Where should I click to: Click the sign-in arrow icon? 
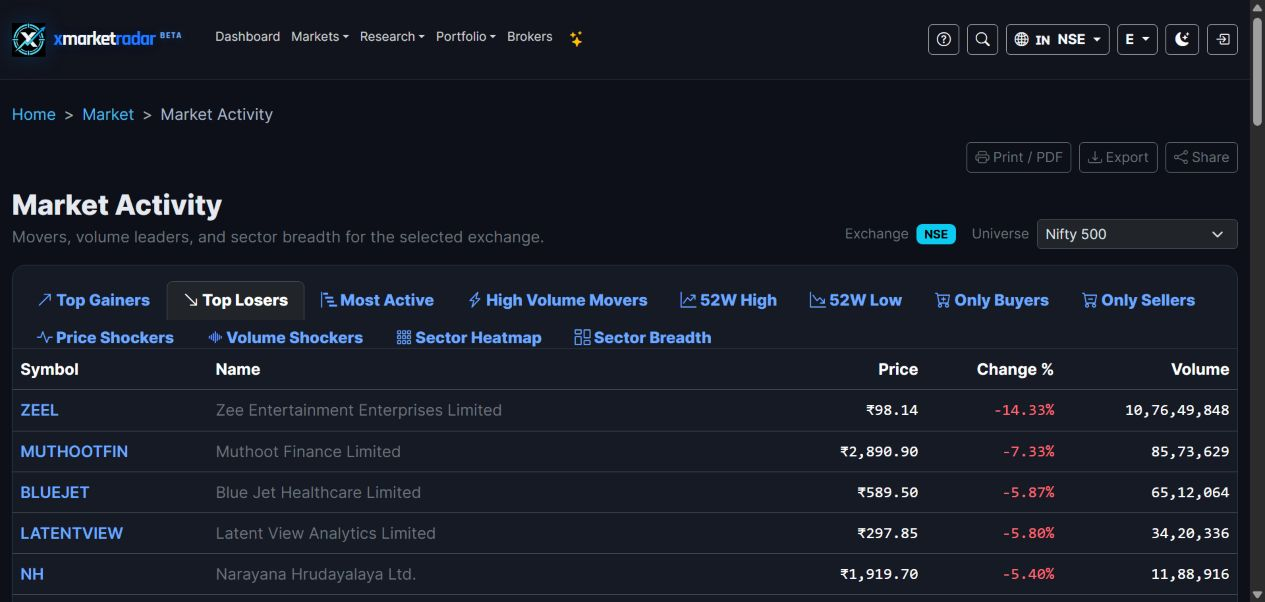click(1222, 39)
